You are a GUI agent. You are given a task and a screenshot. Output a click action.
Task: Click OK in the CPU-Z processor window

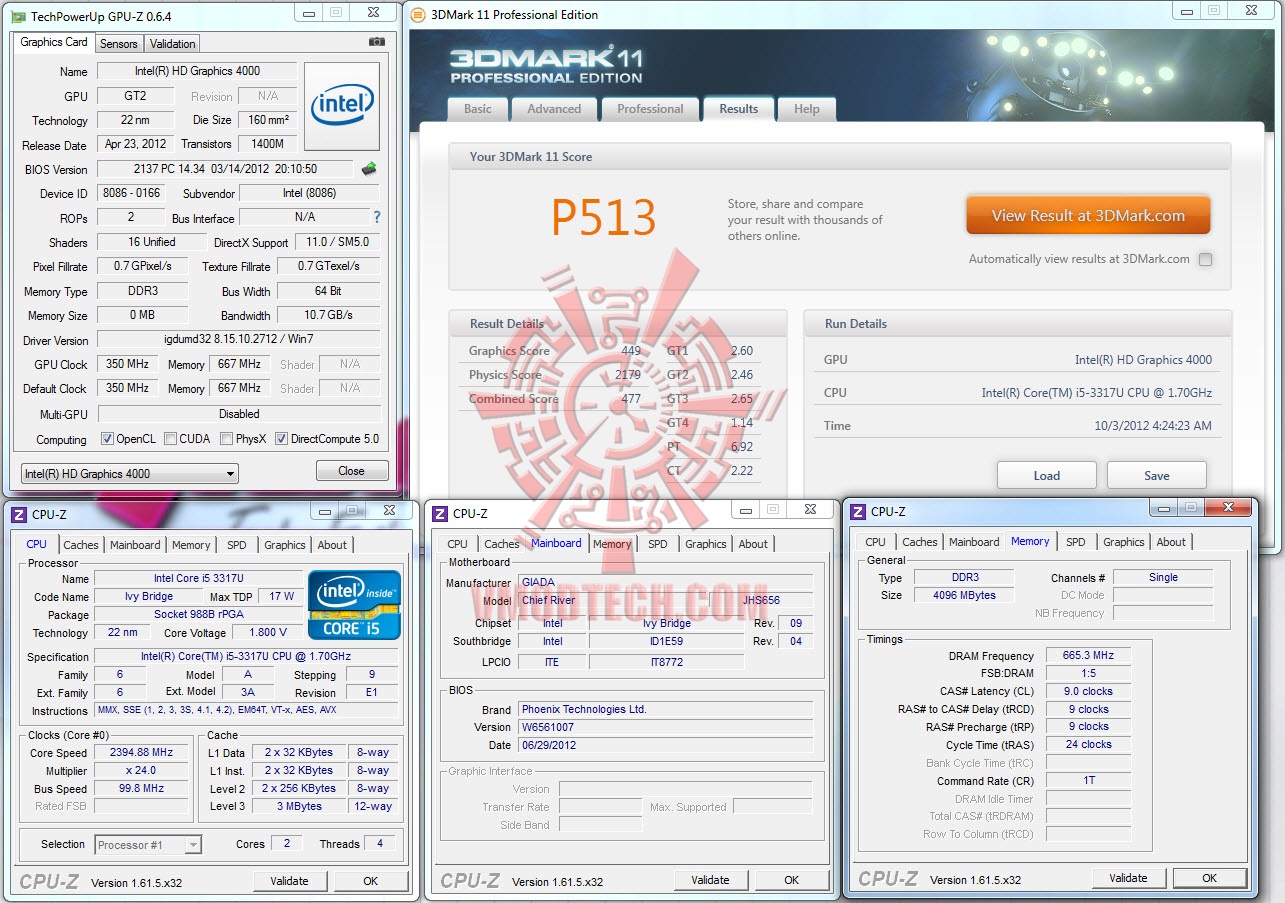click(370, 881)
